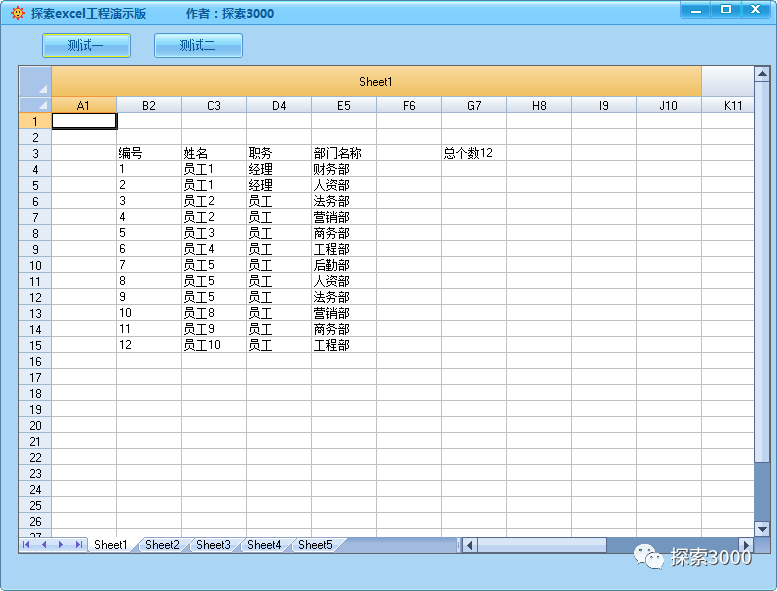The image size is (777, 591).
Task: Click the horizontal scrollbar thumb
Action: (x=542, y=545)
